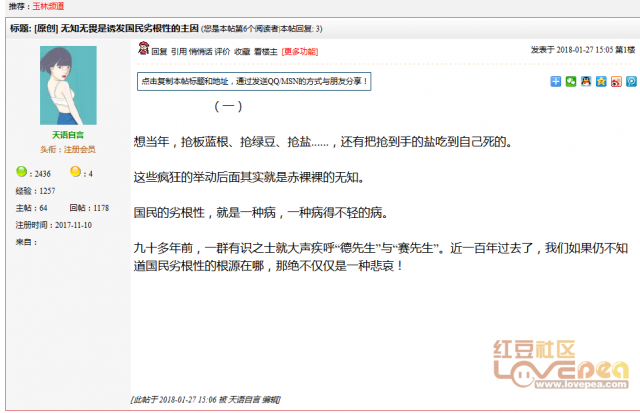Click 看楼主 to view author only

point(266,52)
